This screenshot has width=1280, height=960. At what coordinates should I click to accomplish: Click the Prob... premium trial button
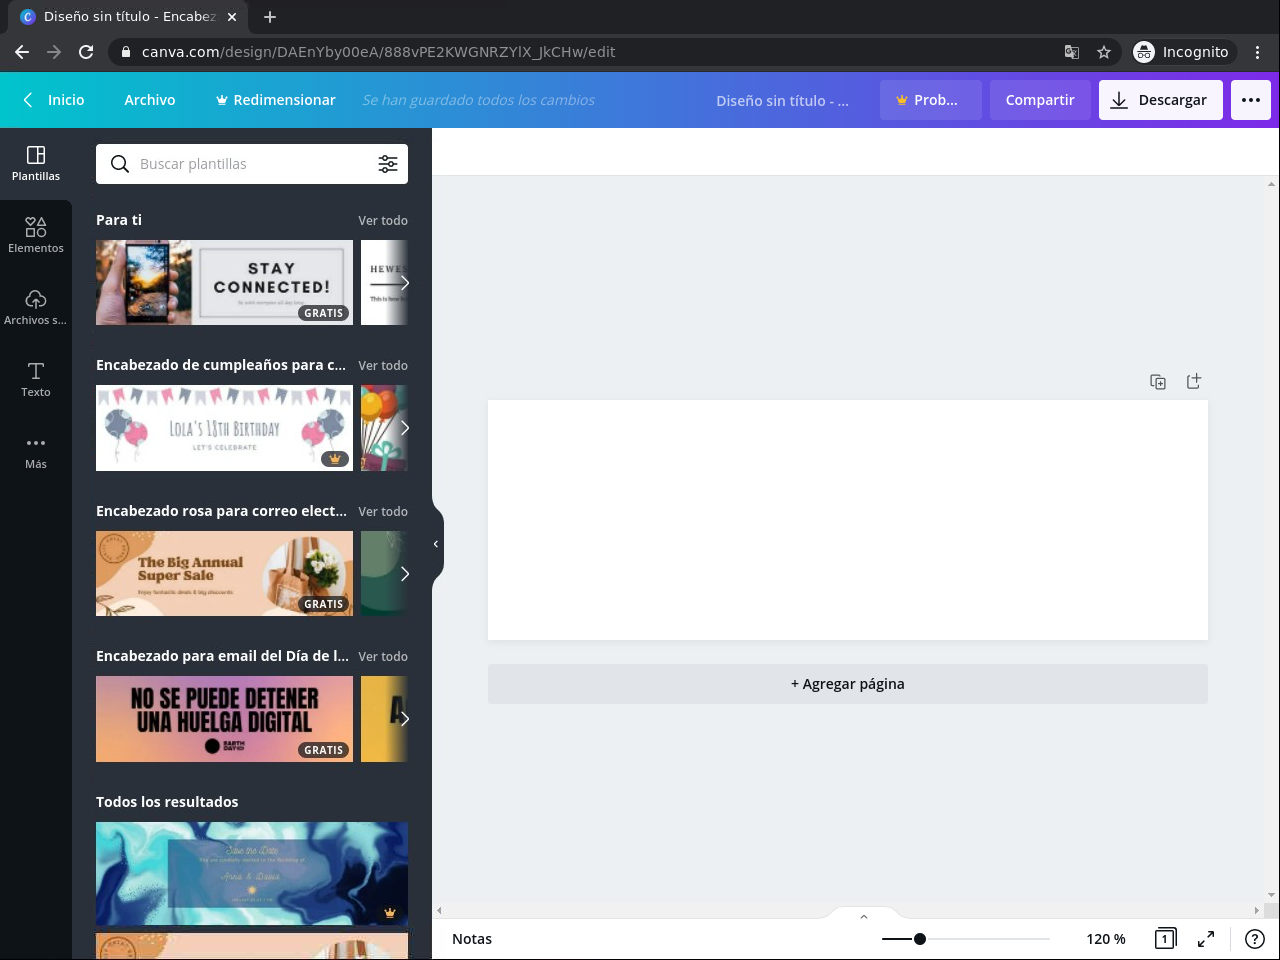(x=931, y=100)
